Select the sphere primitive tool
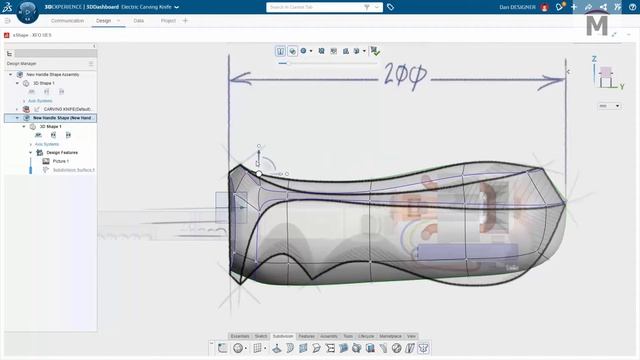Image resolution: width=640 pixels, height=360 pixels. pos(238,348)
